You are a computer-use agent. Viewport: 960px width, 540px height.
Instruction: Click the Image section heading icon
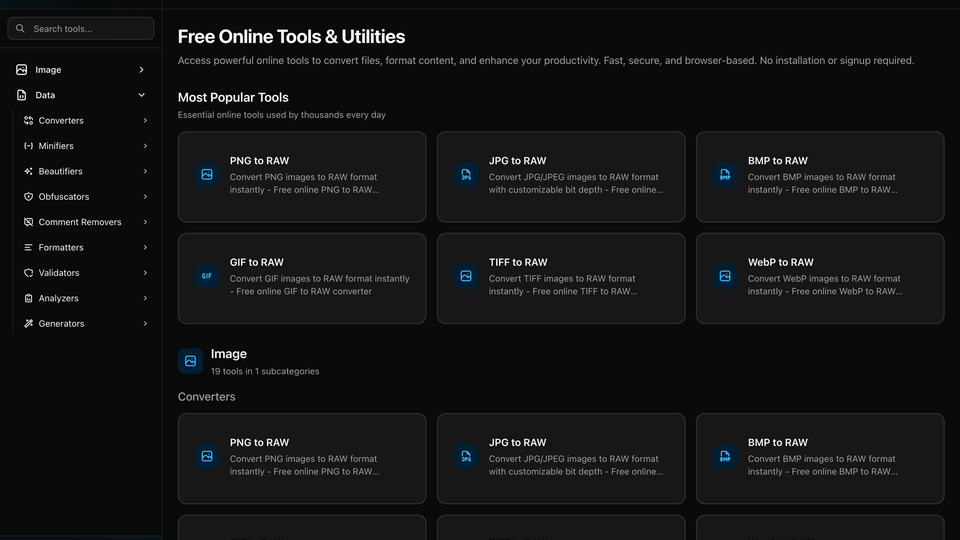(x=190, y=361)
